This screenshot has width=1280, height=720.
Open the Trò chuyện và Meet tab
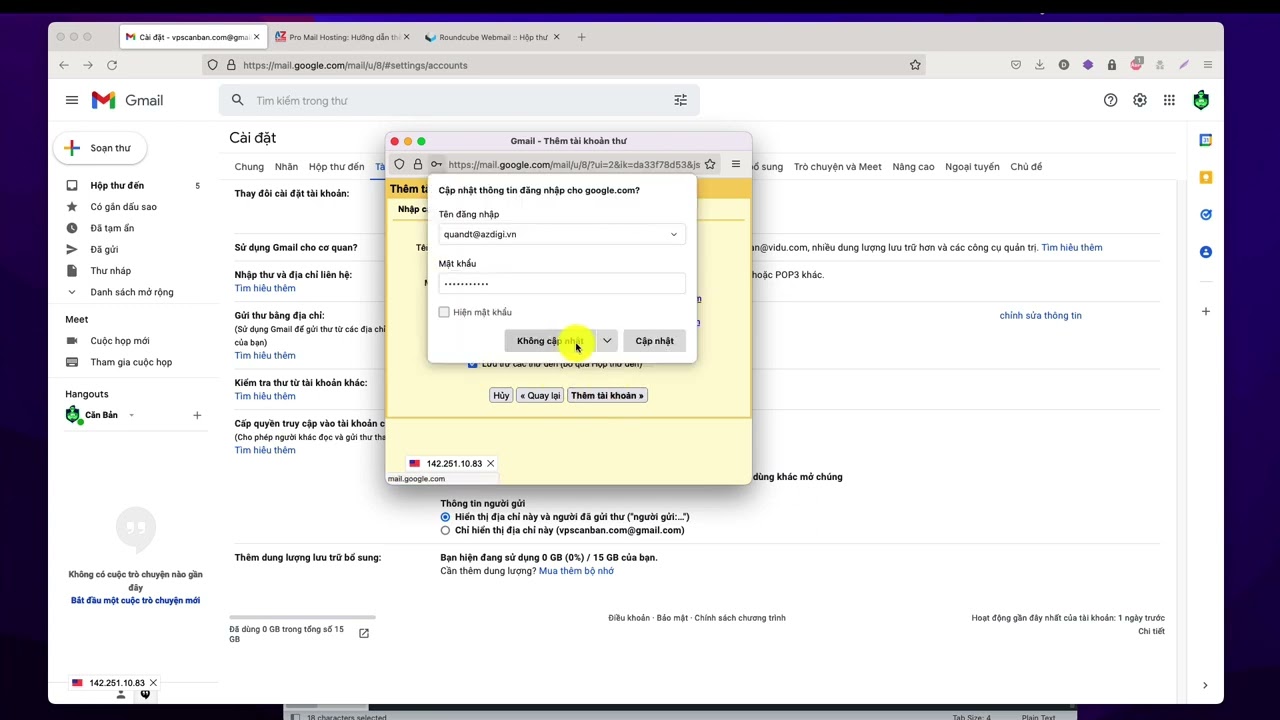pos(838,167)
